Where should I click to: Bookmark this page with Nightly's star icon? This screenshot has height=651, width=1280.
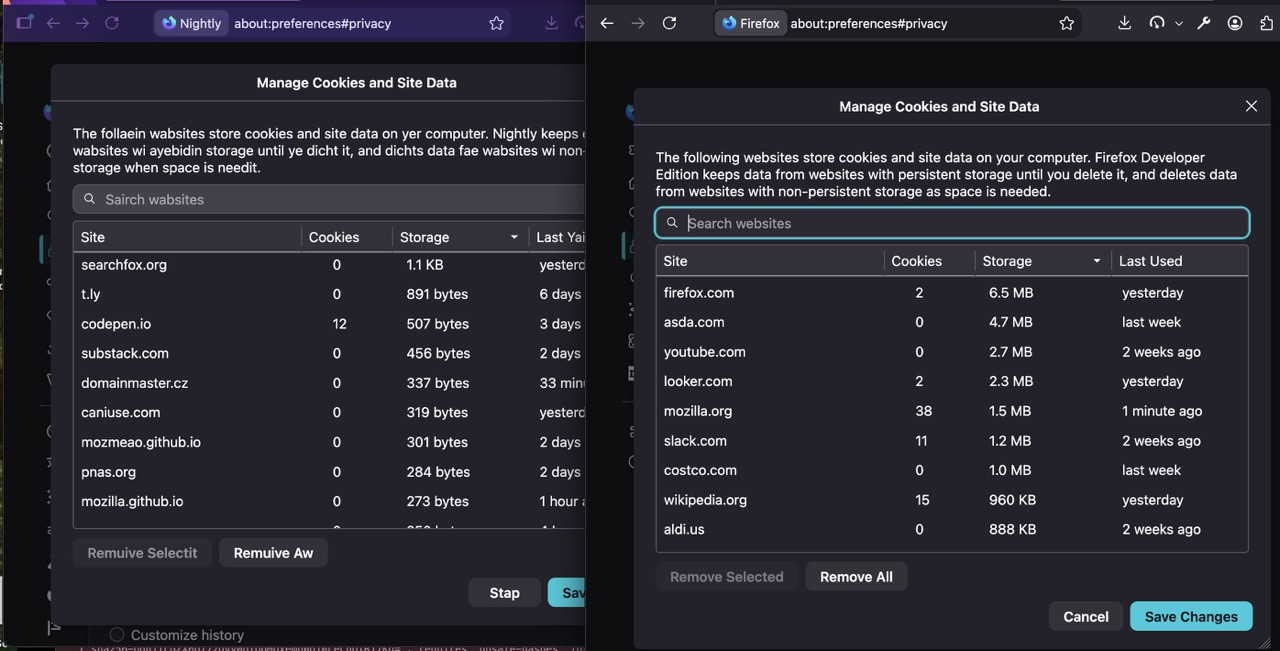point(496,23)
